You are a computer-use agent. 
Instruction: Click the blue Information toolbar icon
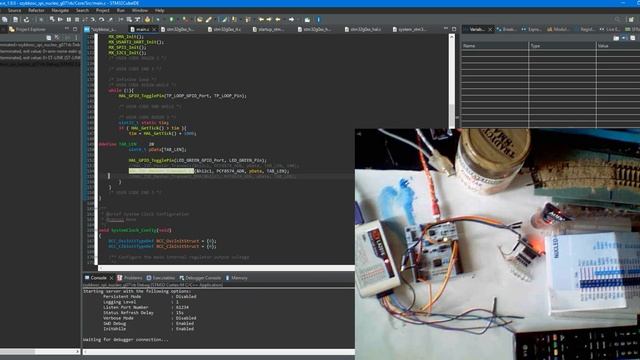[319, 20]
